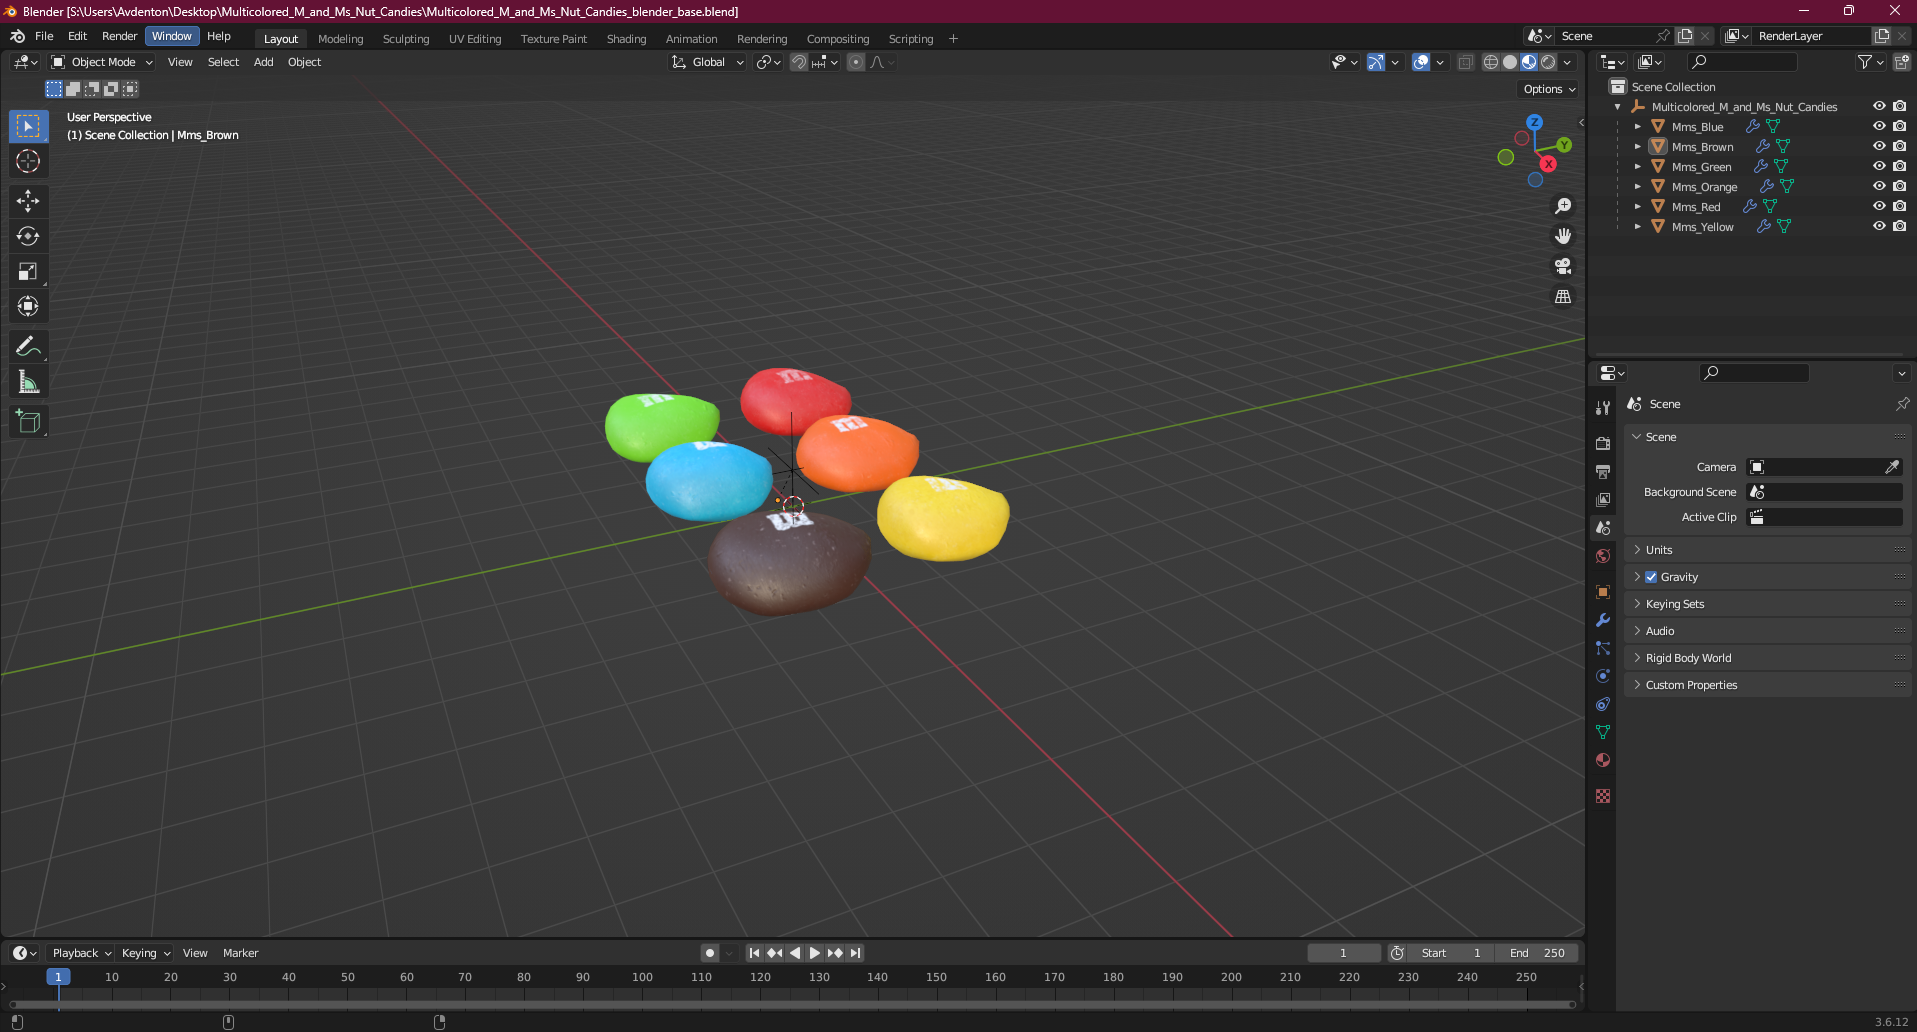Toggle snapping magnet in header
This screenshot has width=1917, height=1032.
[x=799, y=62]
